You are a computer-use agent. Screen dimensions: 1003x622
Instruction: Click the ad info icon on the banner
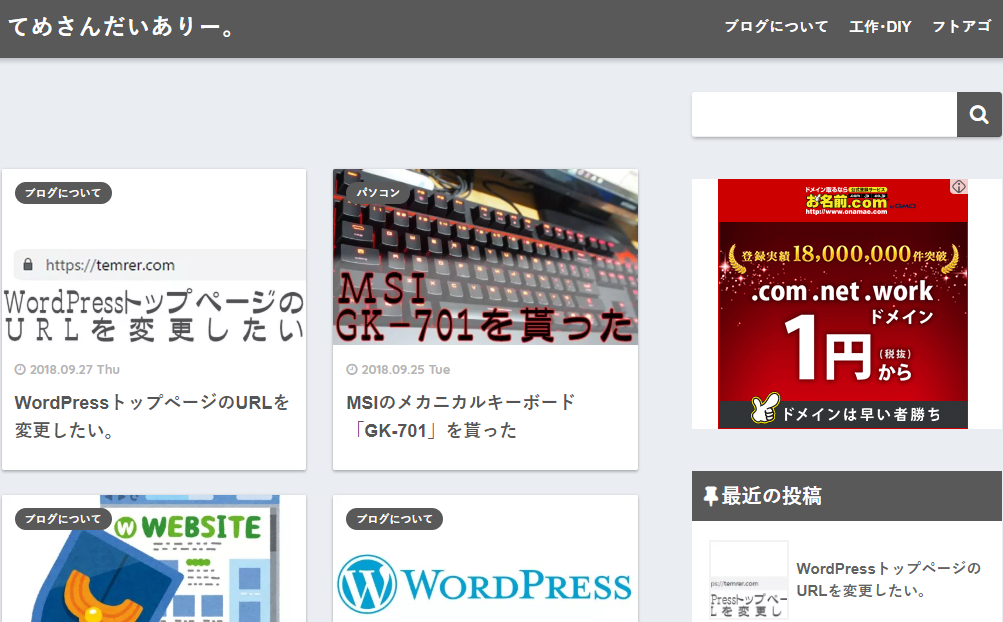[x=958, y=187]
